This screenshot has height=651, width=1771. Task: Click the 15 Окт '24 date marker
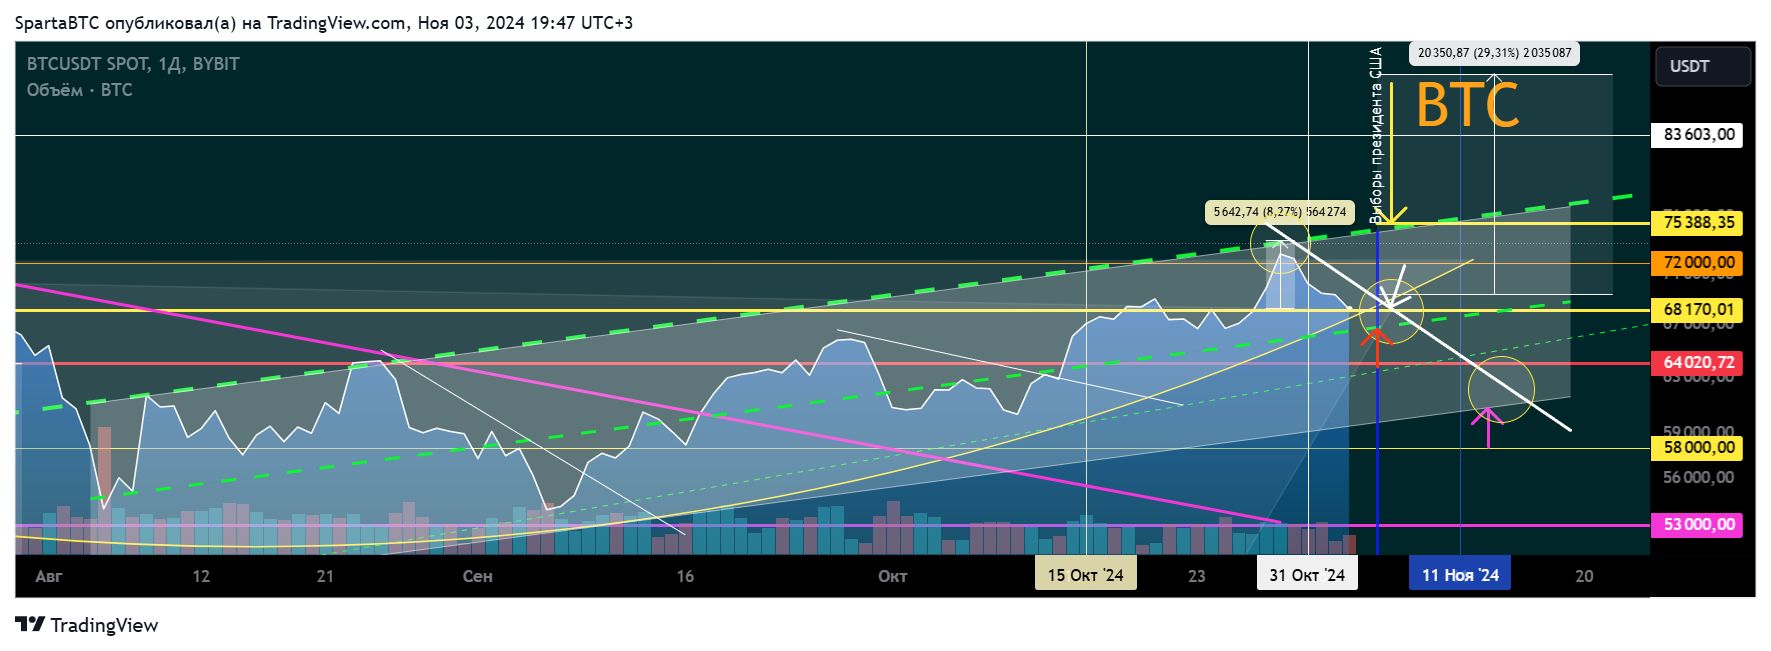point(1085,575)
